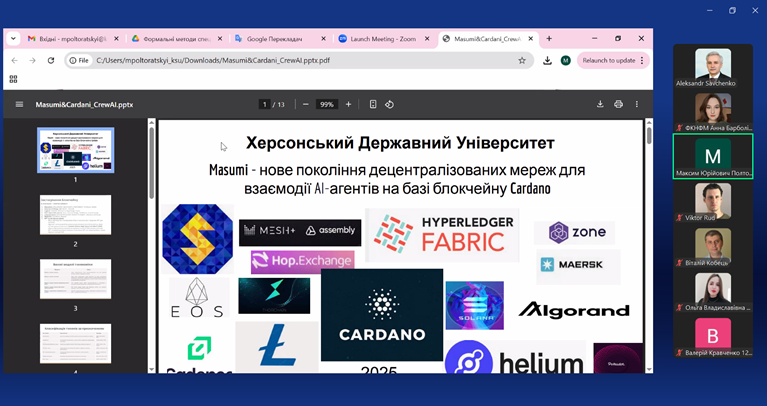The image size is (767, 406).
Task: Toggle the PDF sidebar hamburger menu
Action: tap(19, 104)
